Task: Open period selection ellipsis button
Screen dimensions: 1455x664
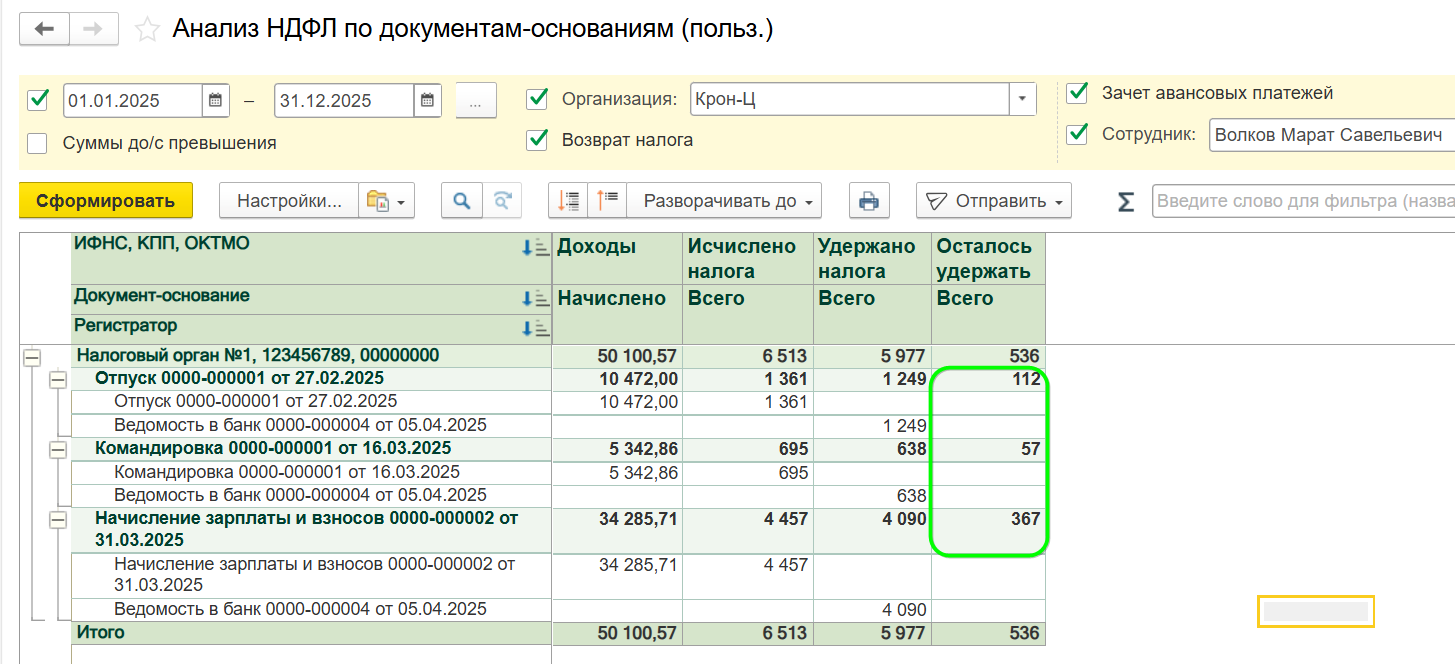Action: click(476, 100)
